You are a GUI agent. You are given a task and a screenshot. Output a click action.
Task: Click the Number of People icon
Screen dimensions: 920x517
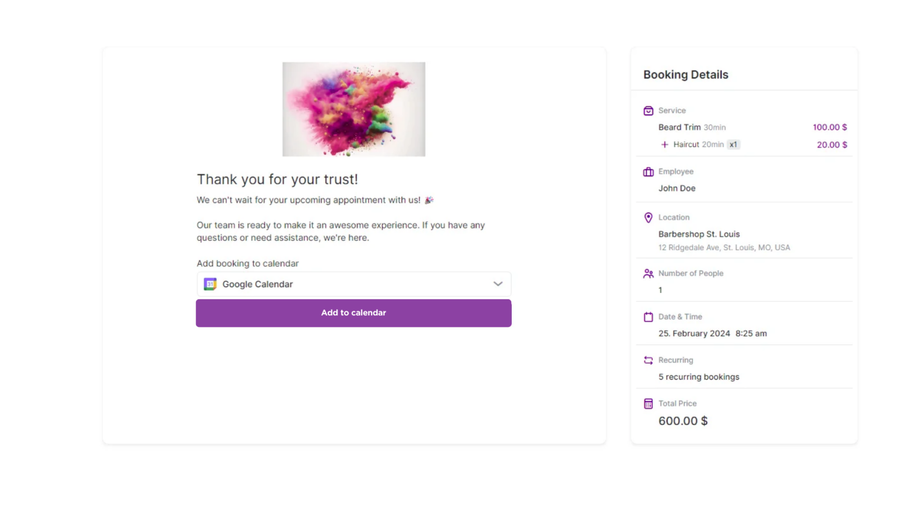tap(648, 273)
